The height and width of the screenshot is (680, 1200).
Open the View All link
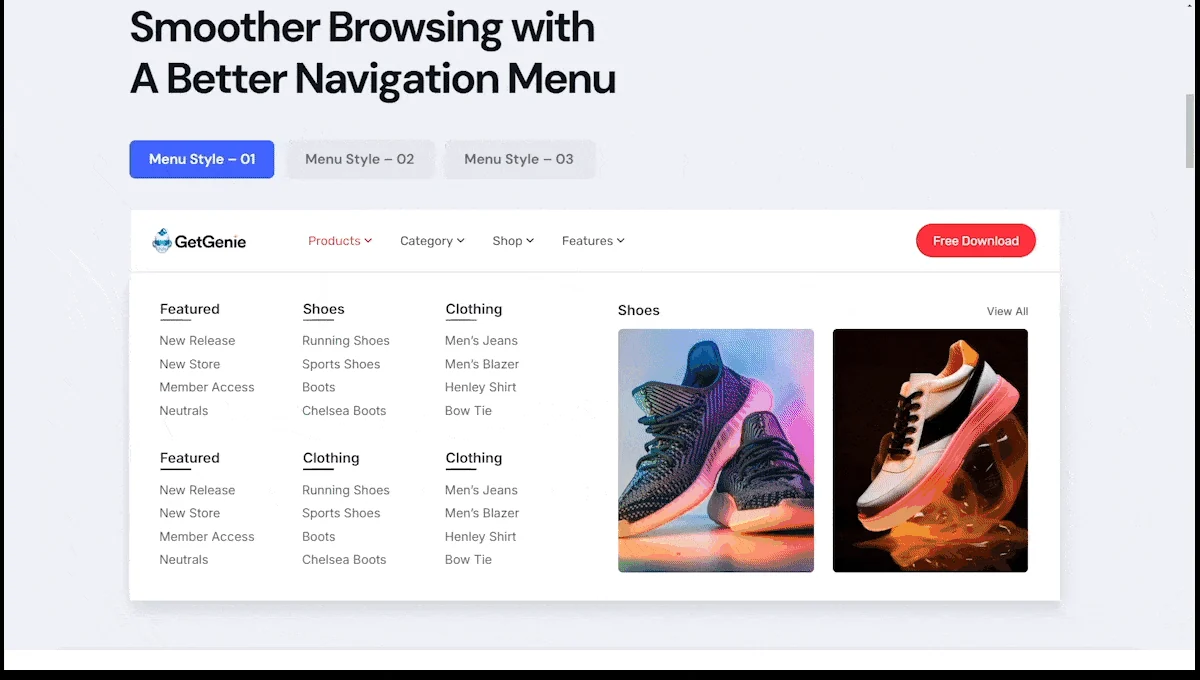pos(1007,311)
